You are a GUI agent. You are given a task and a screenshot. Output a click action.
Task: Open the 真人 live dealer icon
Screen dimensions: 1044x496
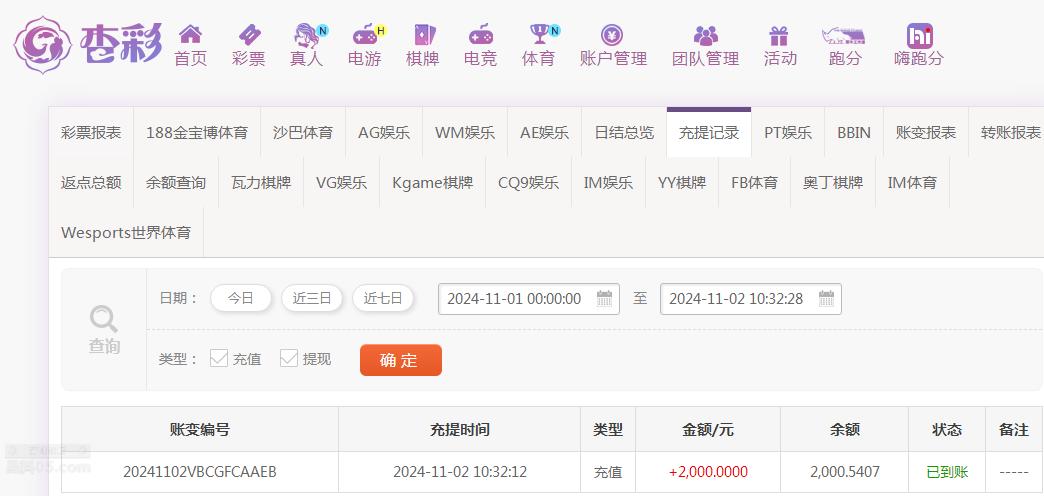tap(307, 35)
